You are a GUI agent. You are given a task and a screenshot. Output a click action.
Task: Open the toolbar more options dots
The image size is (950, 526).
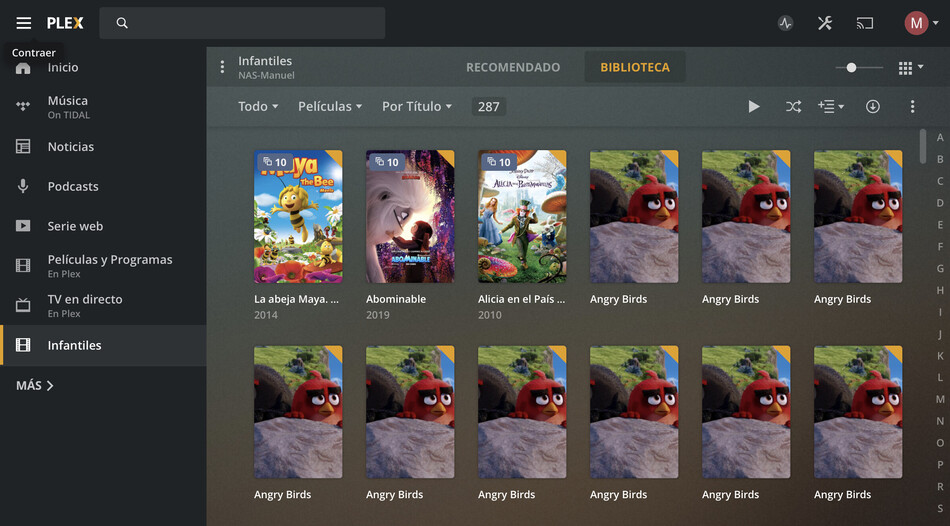tap(912, 107)
